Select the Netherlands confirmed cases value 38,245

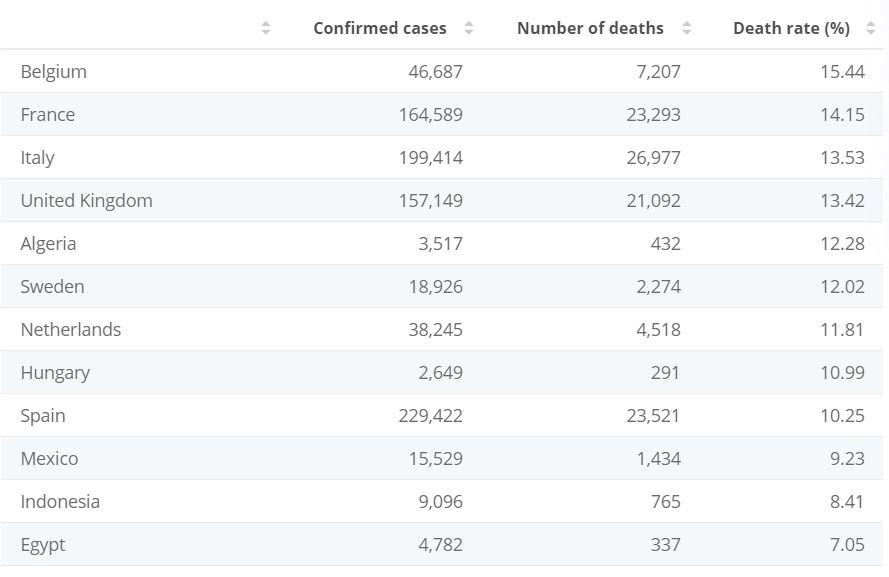coord(435,330)
